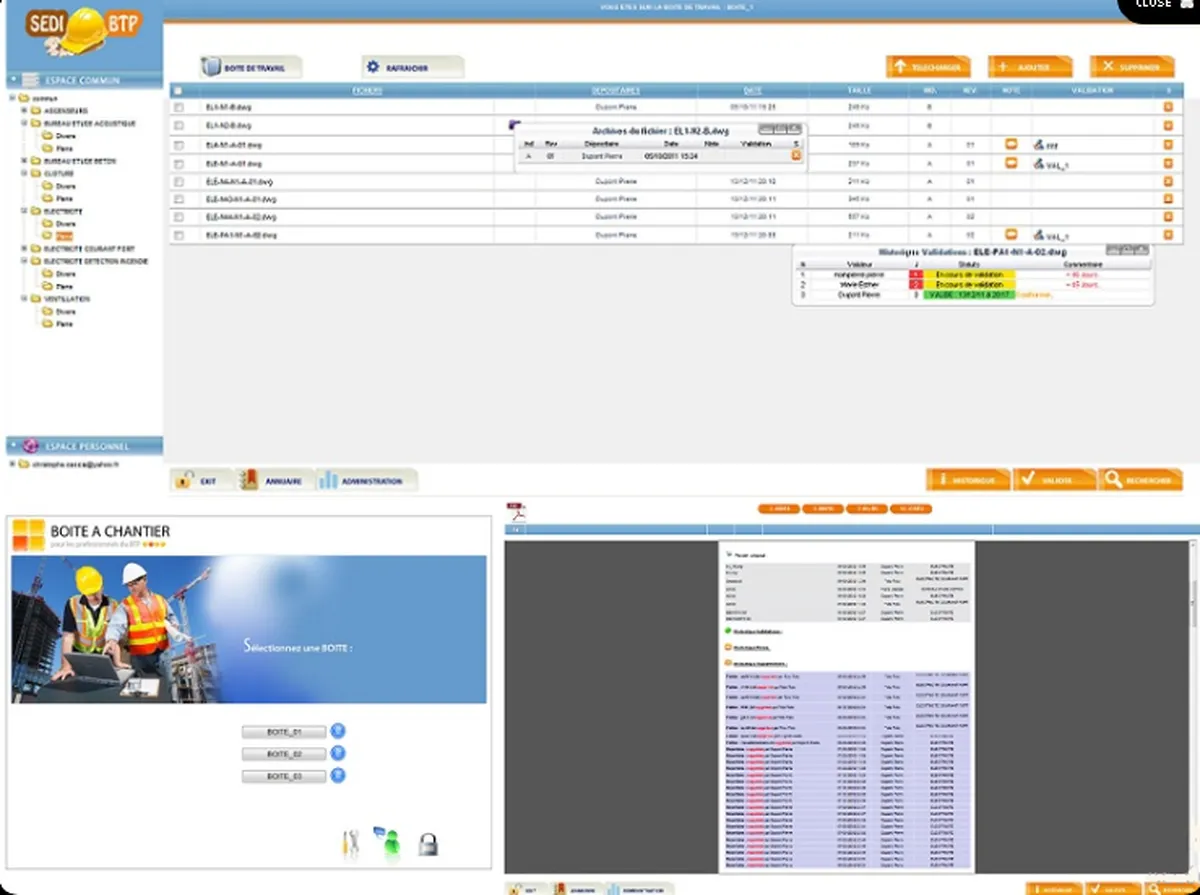Viewport: 1200px width, 895px height.
Task: Click the gear icon of the Rafraichir button
Action: coord(373,67)
